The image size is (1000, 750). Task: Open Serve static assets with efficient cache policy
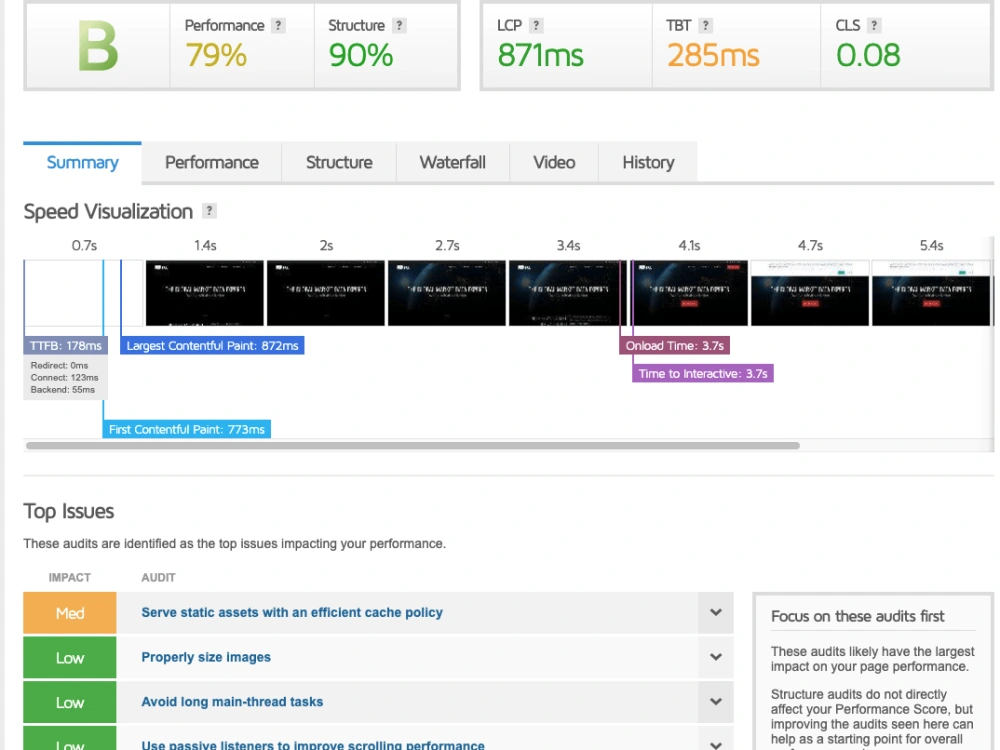point(292,612)
